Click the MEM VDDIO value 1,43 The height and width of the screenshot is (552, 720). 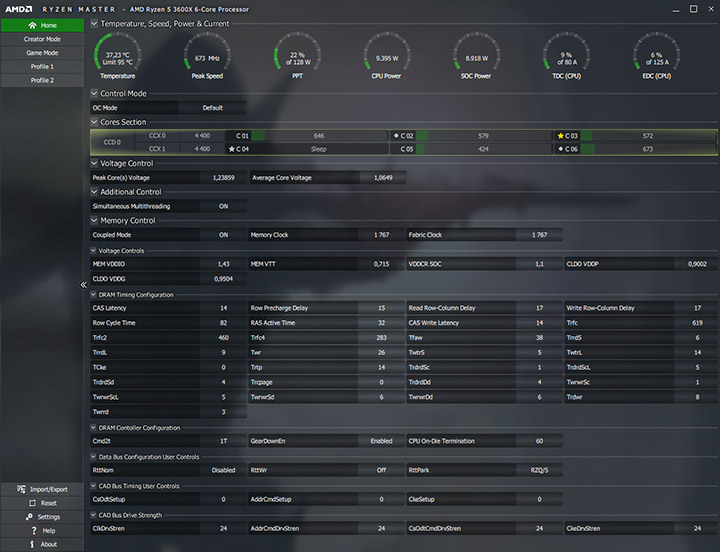[x=223, y=264]
